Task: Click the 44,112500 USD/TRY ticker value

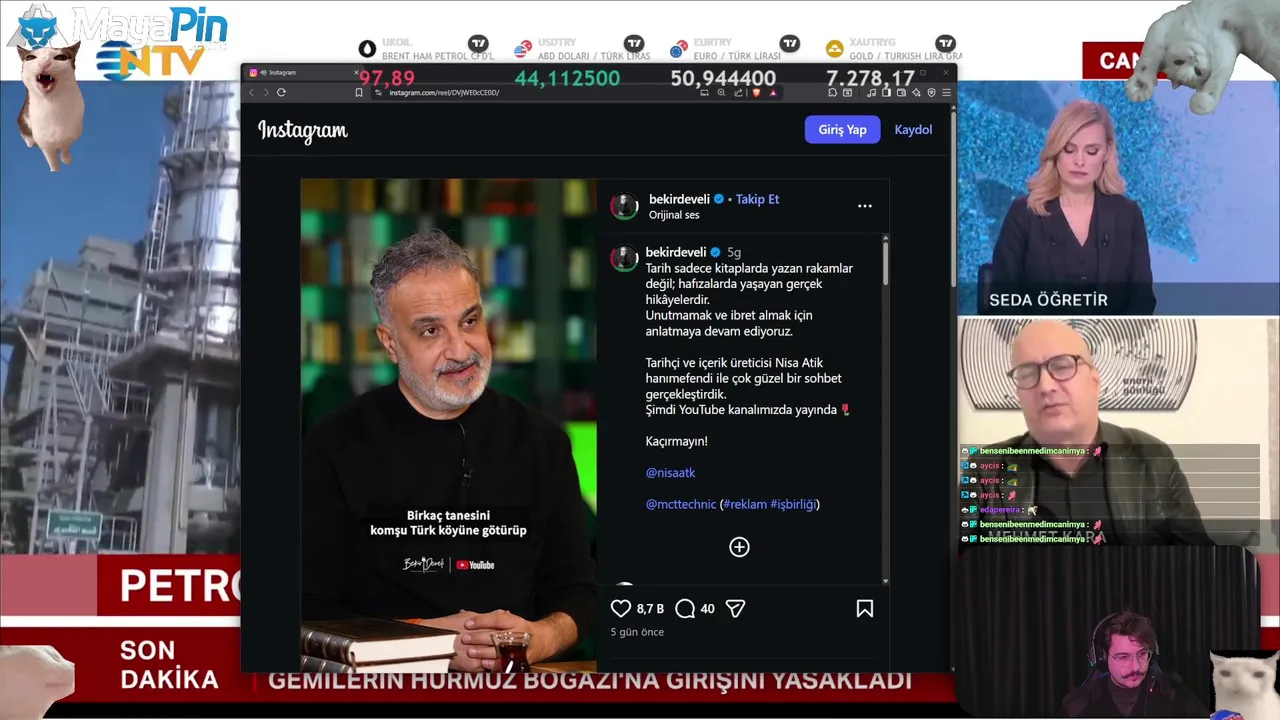Action: 567,78
